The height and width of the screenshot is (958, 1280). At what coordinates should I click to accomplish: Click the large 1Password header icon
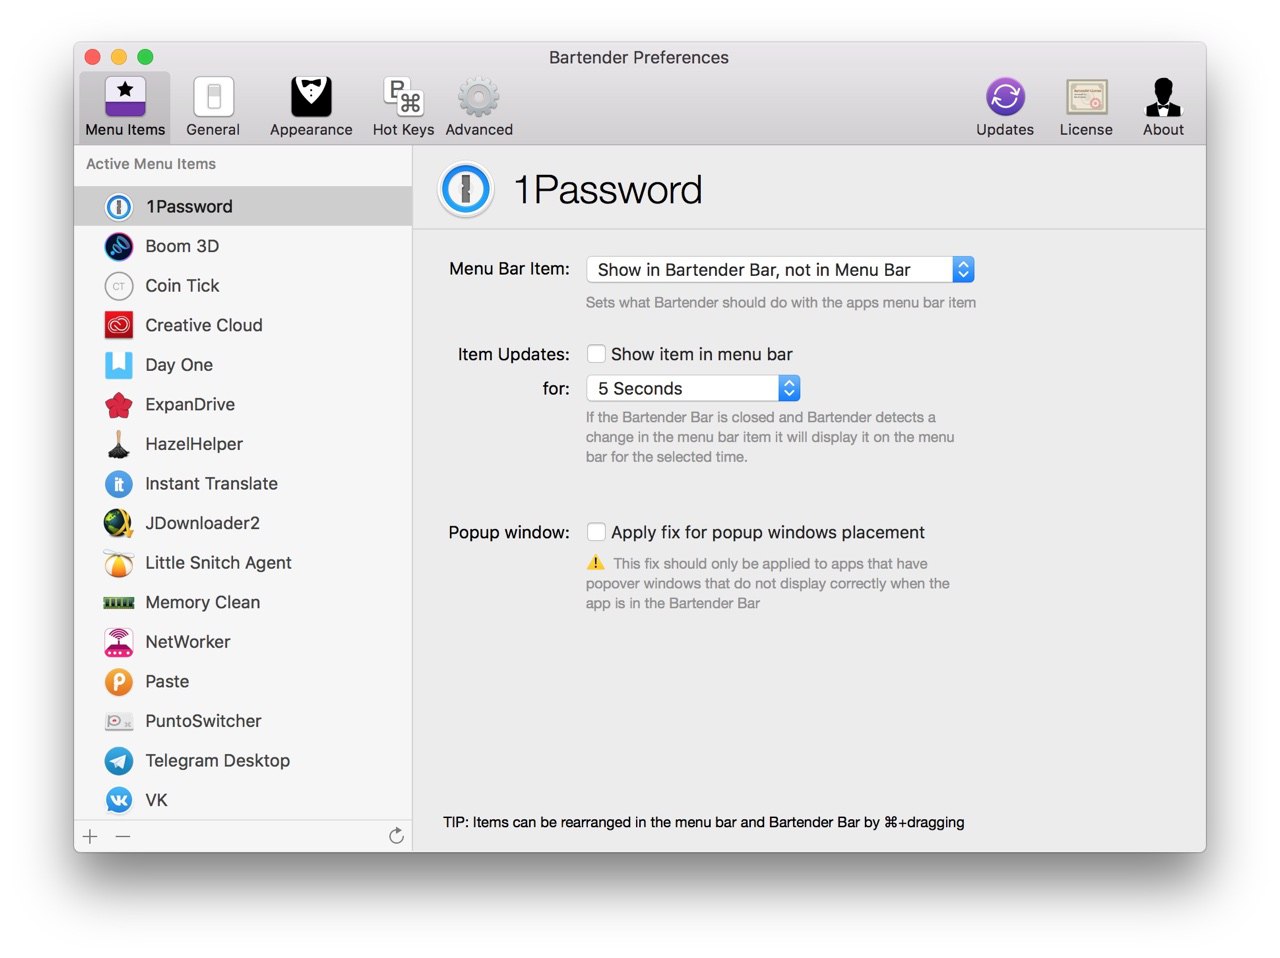tap(466, 189)
